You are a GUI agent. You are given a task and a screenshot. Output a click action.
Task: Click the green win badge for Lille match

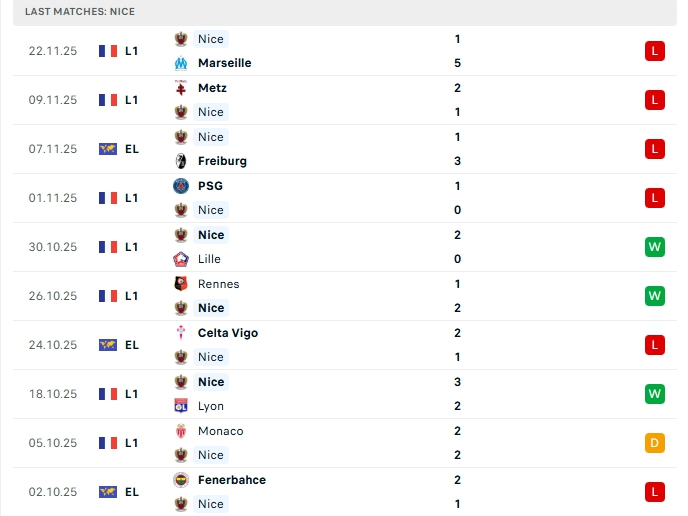655,247
